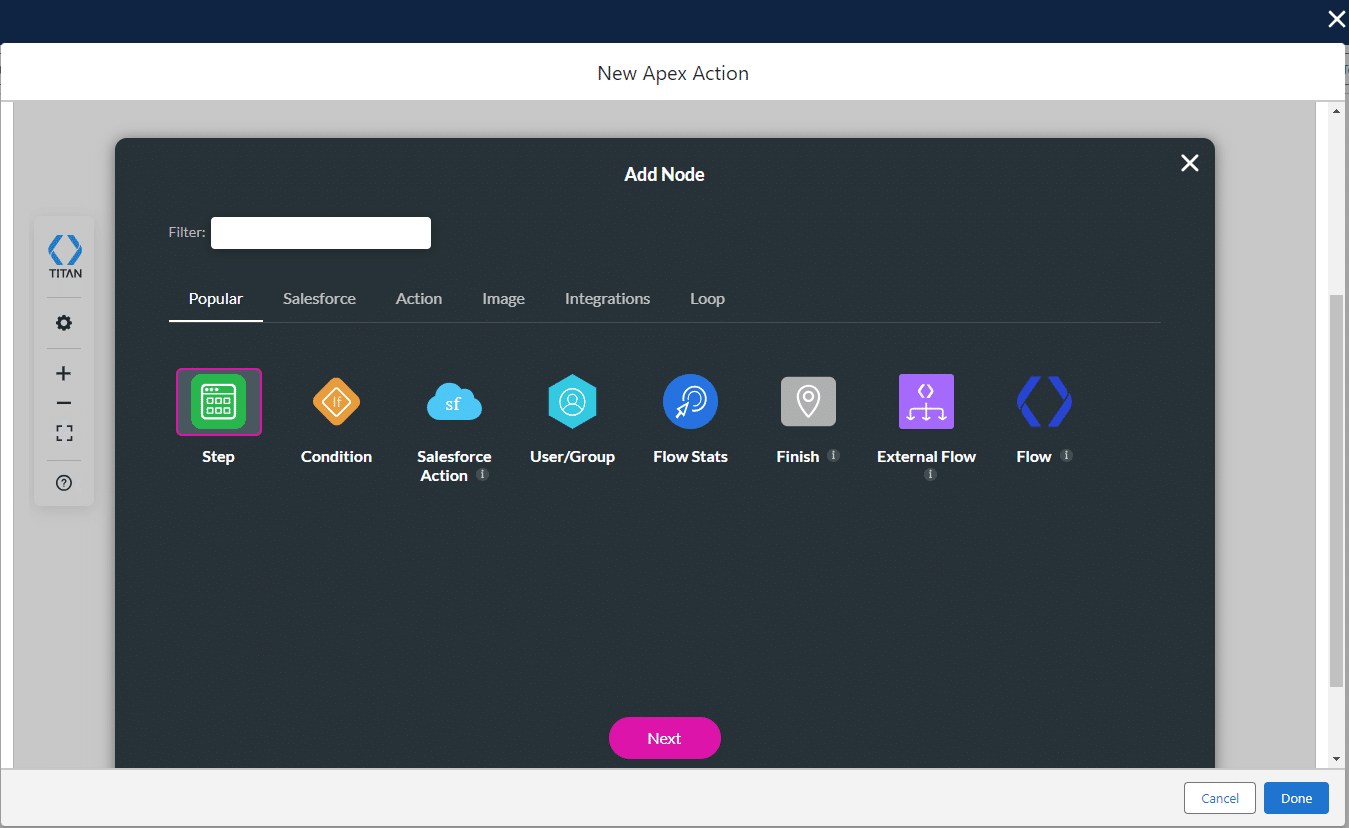Open the settings gear in the sidebar
Viewport: 1349px width, 828px height.
63,322
